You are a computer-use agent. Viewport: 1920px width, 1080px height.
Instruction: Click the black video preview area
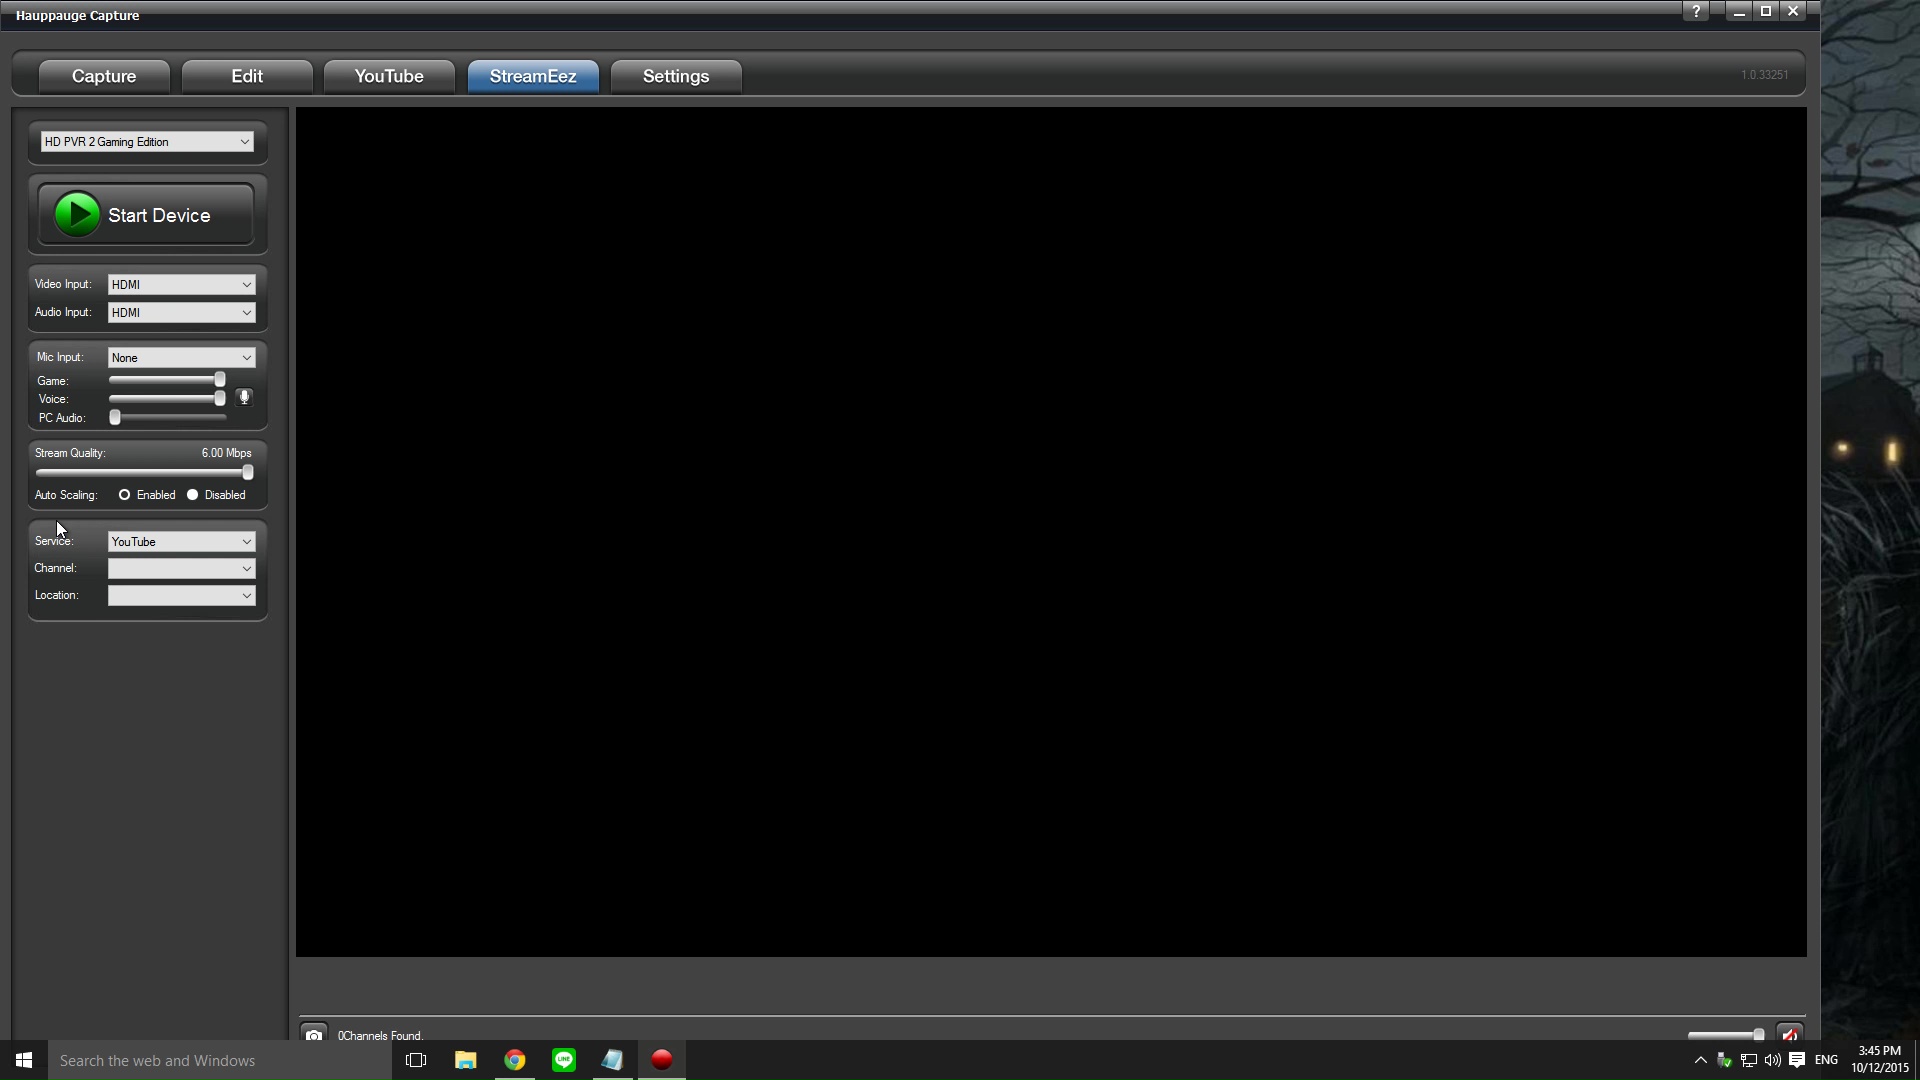[x=1051, y=532]
